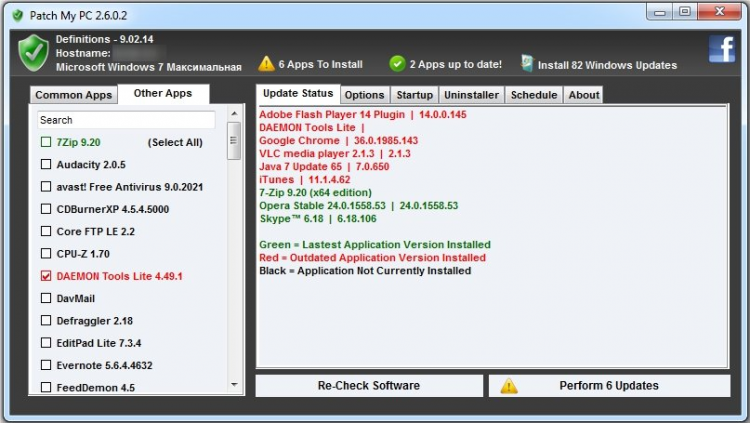Check the Core FTP LE 2.2 checkbox
This screenshot has height=423, width=750.
(x=46, y=231)
